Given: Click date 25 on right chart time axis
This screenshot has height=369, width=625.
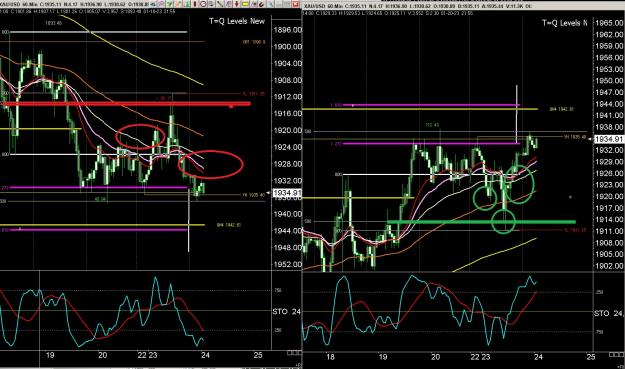Looking at the screenshot, I should [x=591, y=357].
